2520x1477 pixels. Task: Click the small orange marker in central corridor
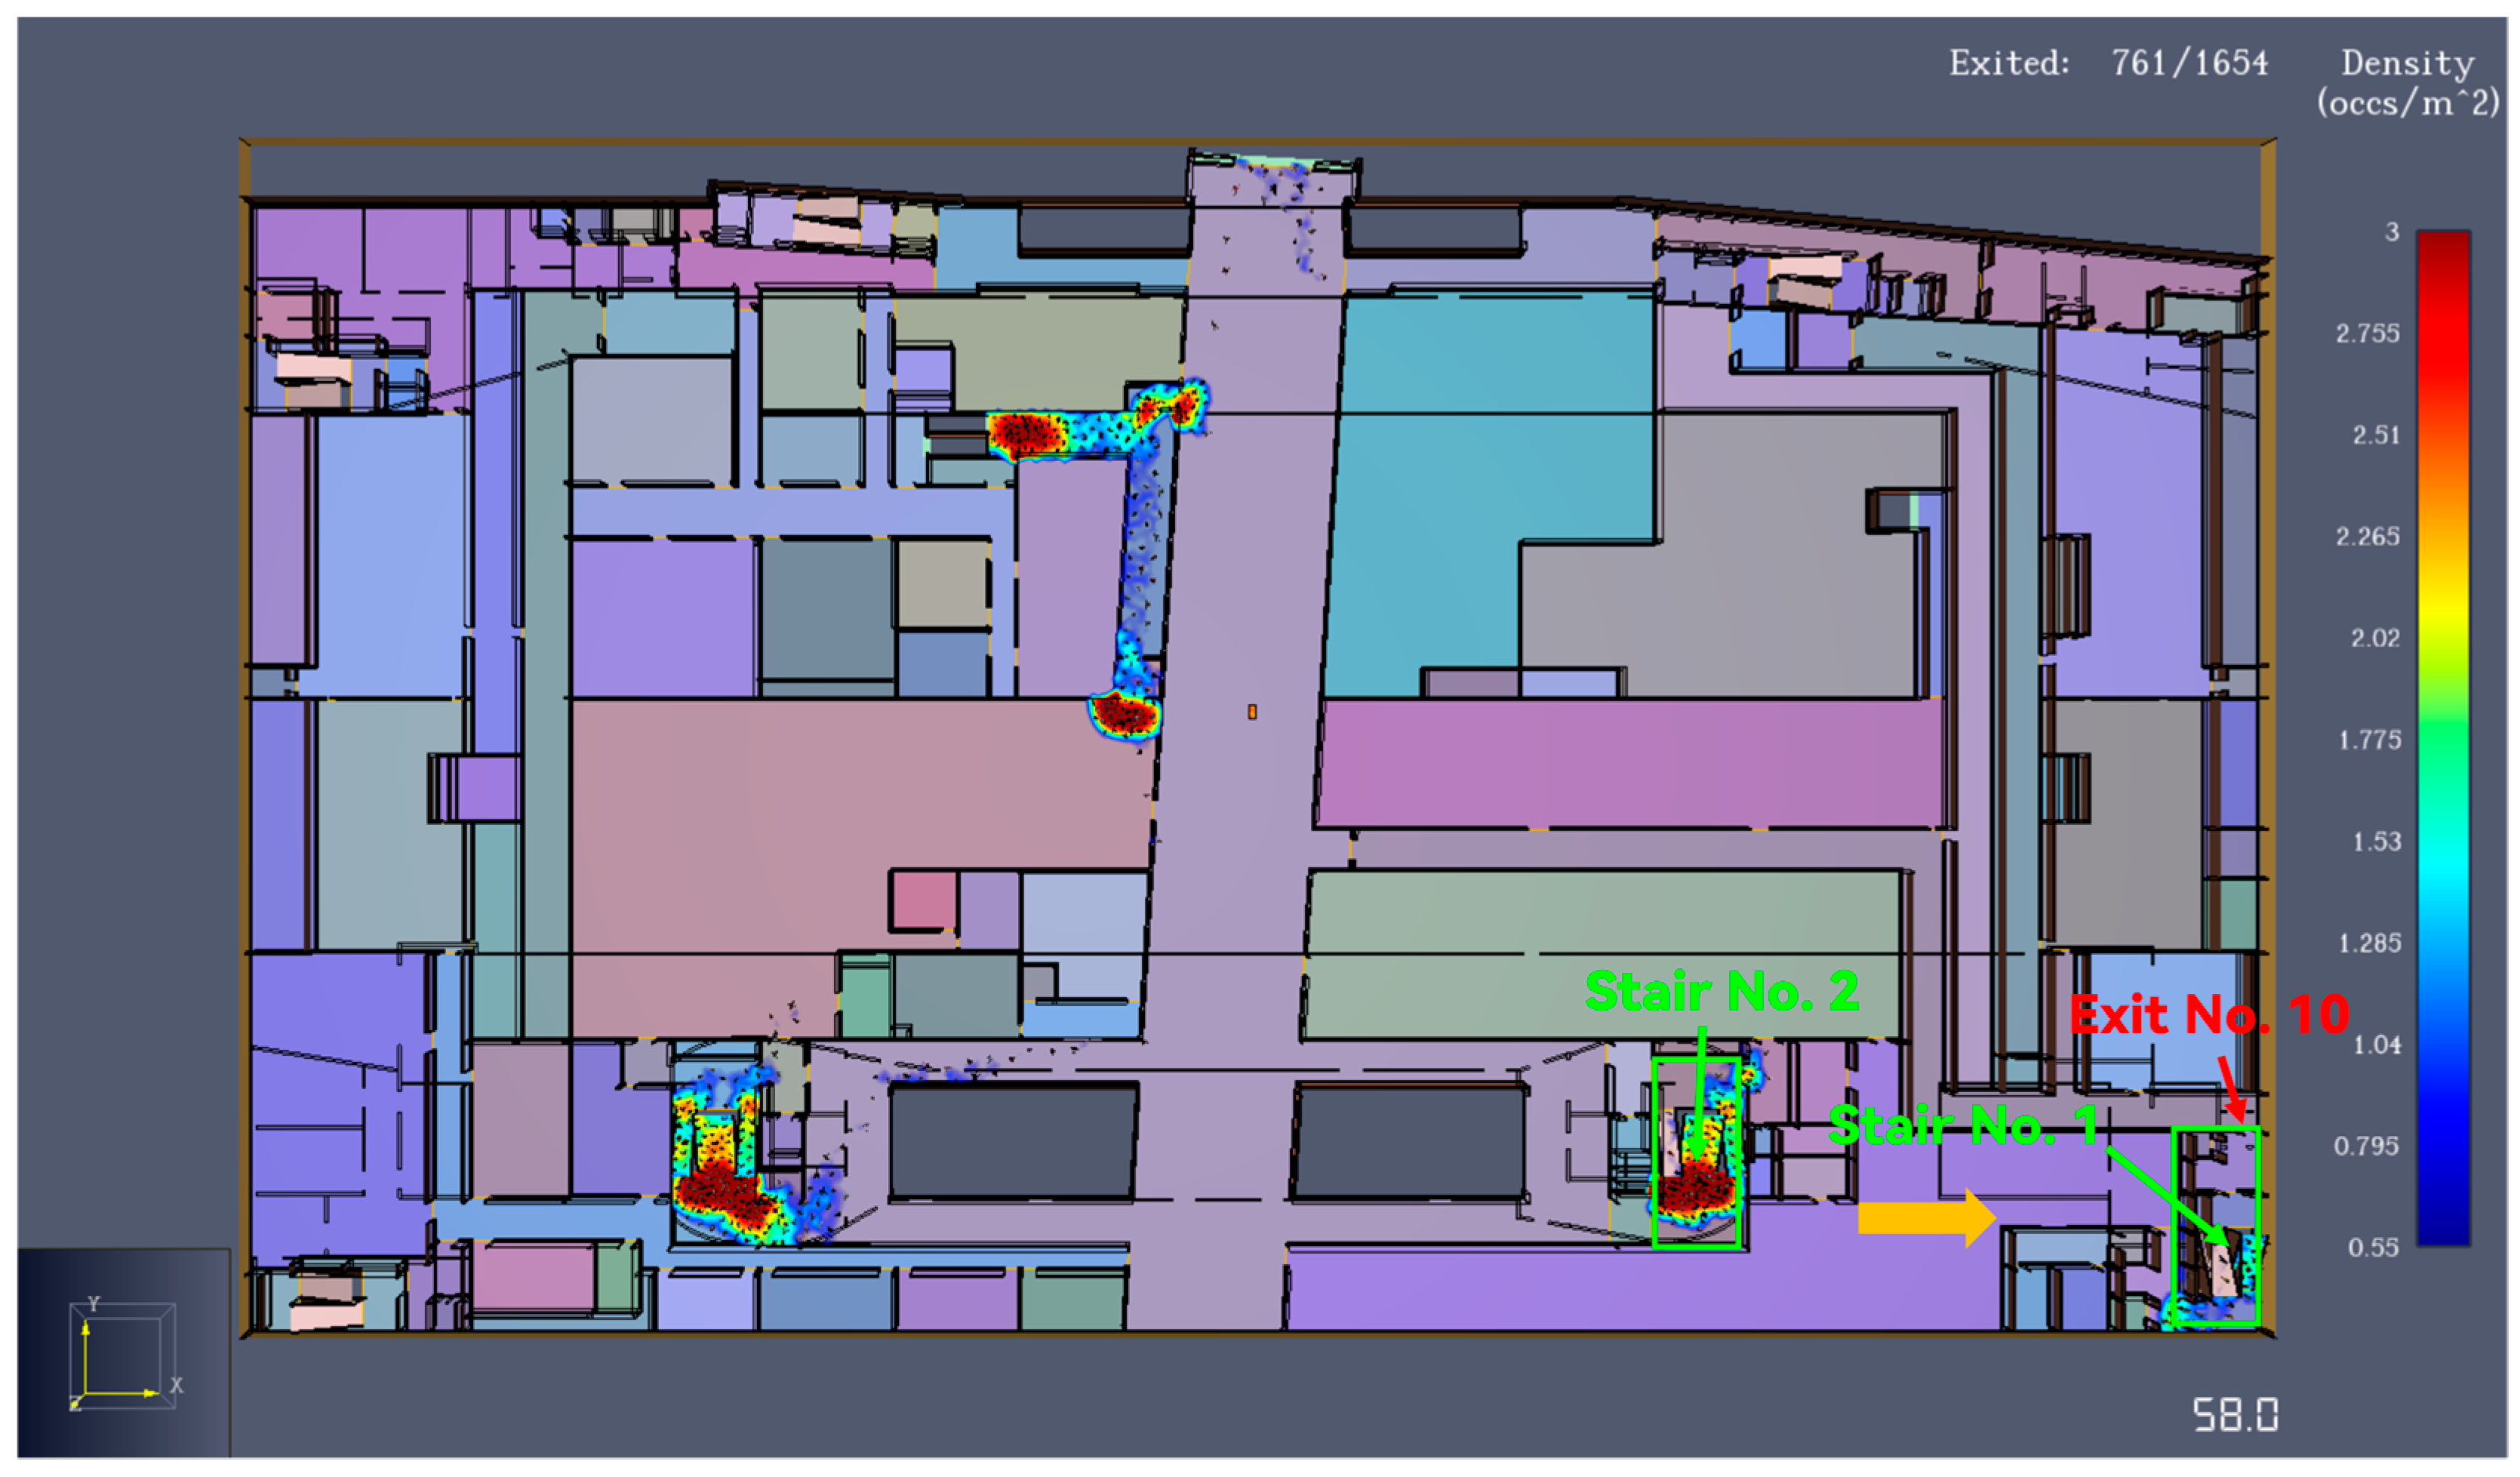coord(1252,712)
